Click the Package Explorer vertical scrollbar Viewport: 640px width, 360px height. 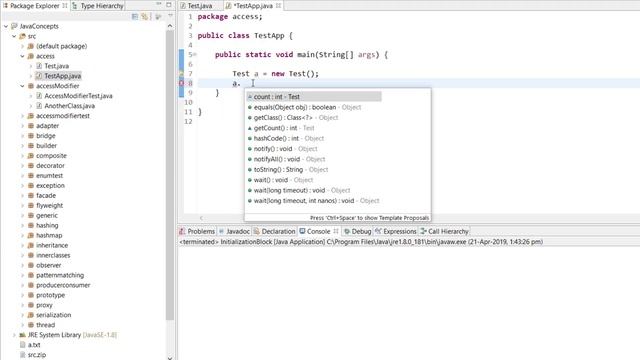tap(170, 176)
